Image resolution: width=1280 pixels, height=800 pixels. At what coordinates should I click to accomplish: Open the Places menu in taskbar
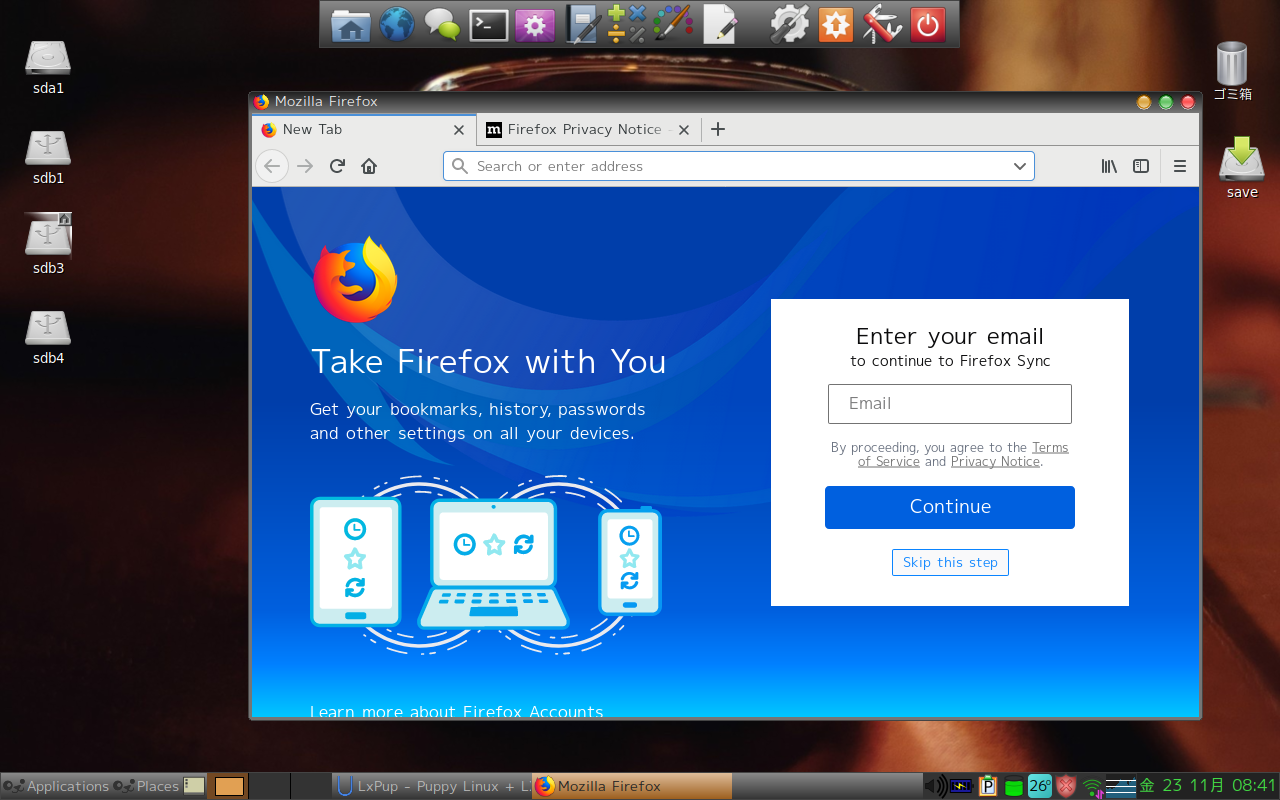click(x=146, y=786)
